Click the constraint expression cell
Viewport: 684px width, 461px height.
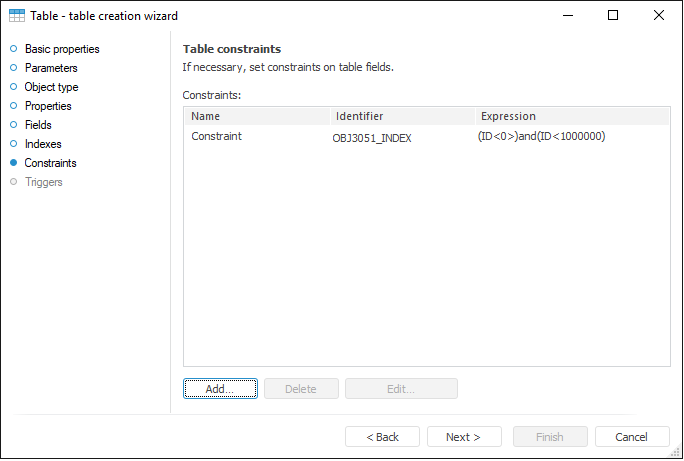point(542,137)
